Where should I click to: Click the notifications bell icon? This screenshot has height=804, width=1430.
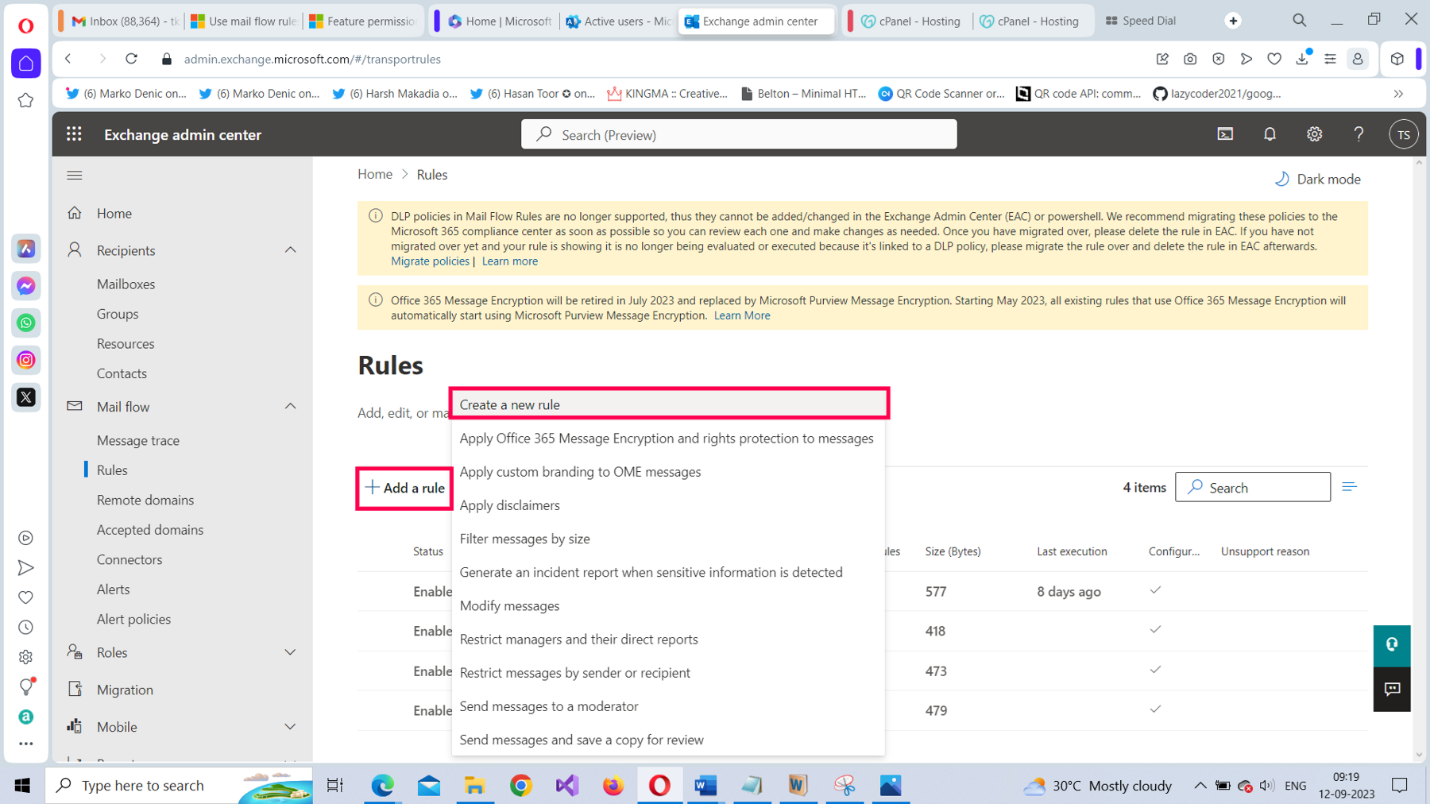point(1269,135)
